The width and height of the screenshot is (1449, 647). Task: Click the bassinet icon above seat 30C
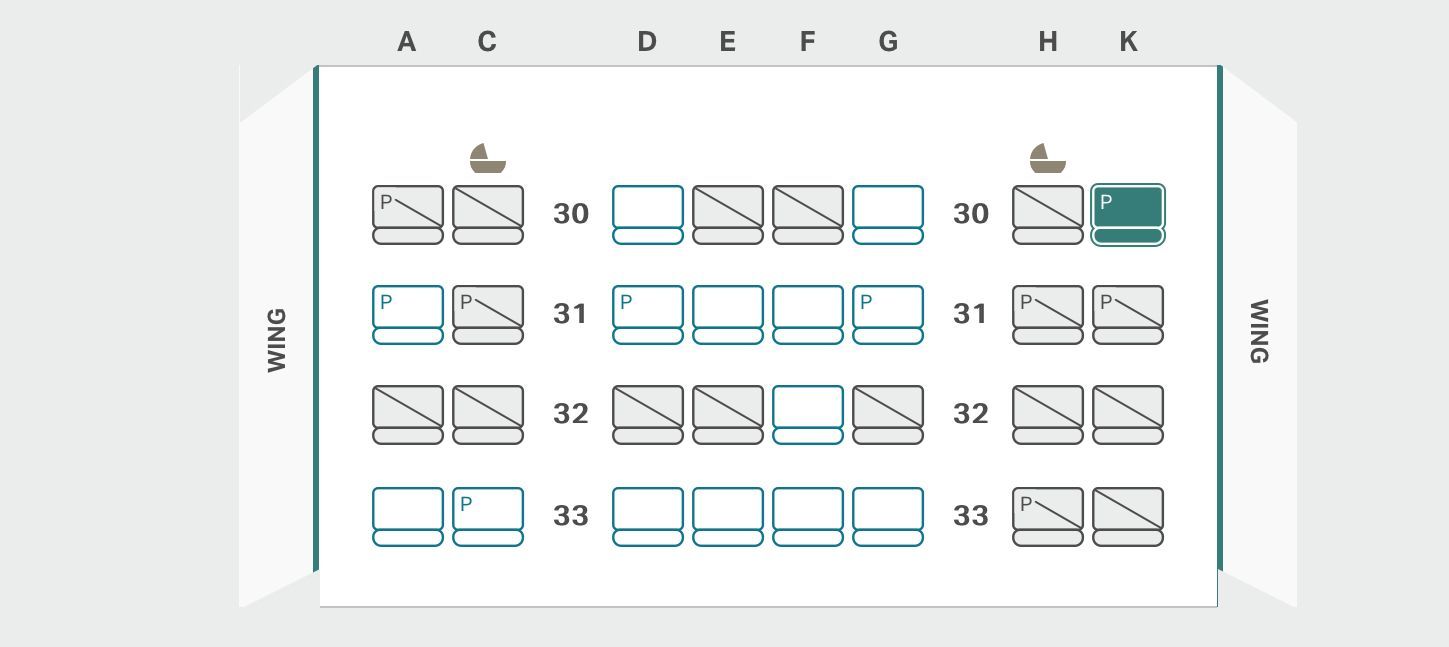pos(488,158)
